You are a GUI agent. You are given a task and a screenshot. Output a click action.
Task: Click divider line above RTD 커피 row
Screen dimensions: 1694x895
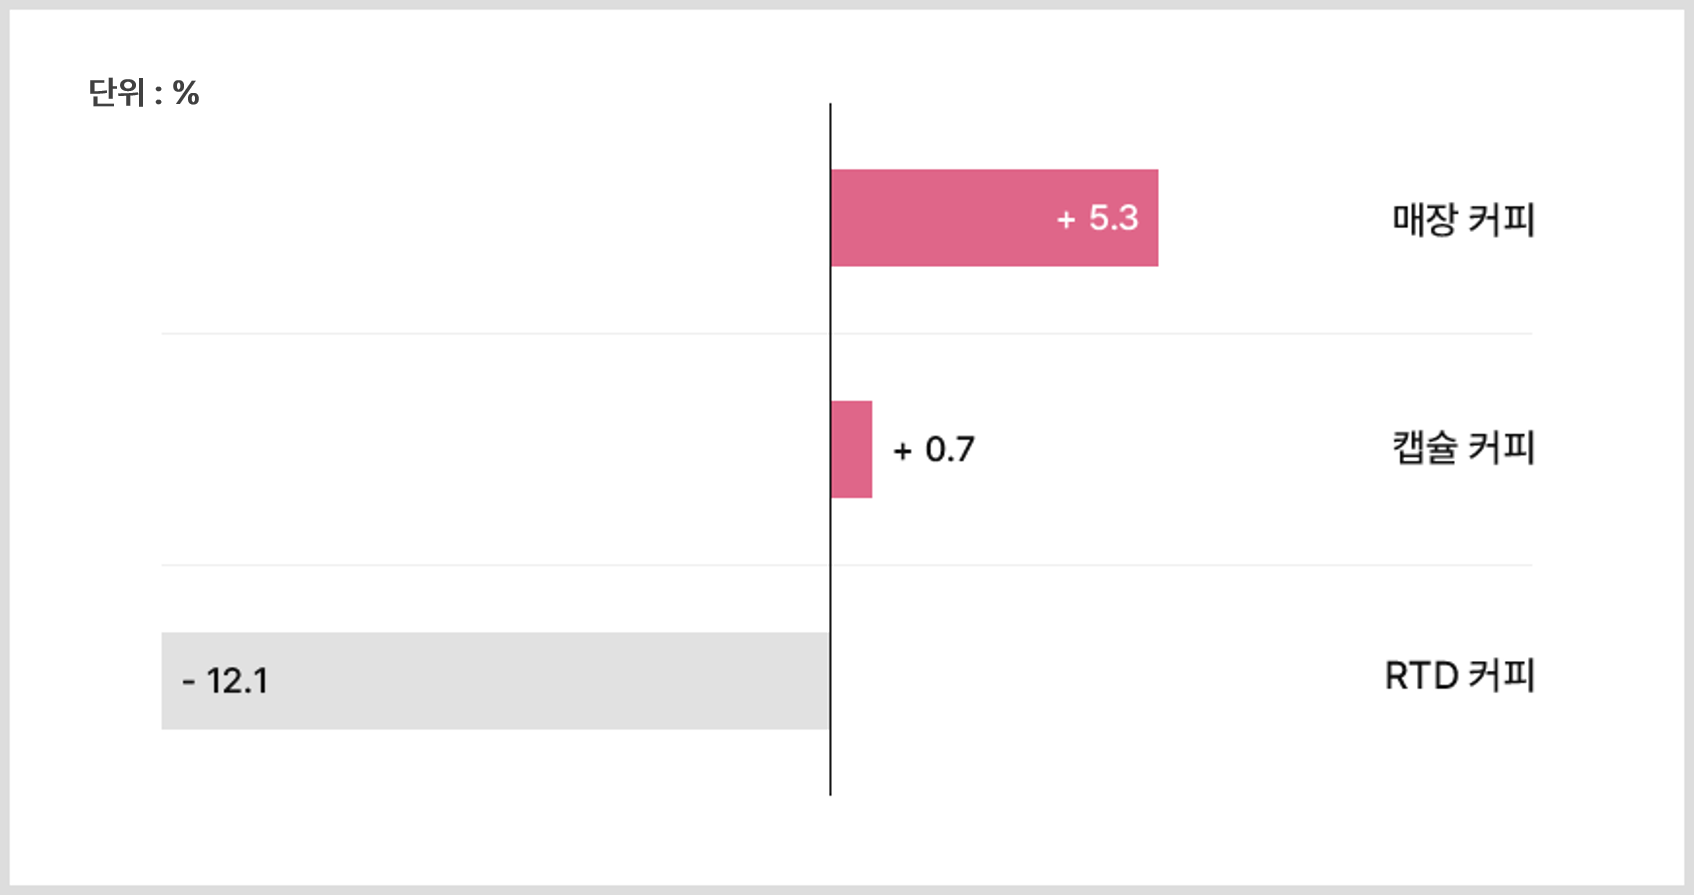pos(847,565)
